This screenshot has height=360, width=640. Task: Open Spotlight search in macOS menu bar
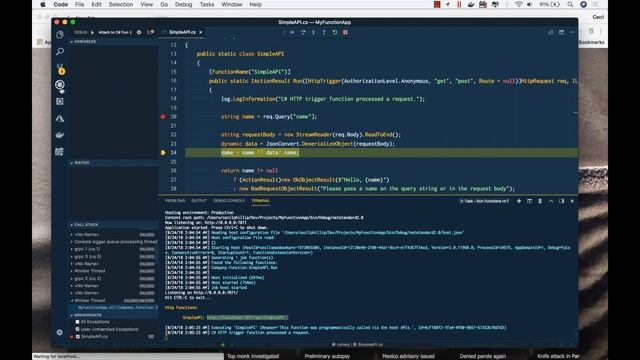570,4
